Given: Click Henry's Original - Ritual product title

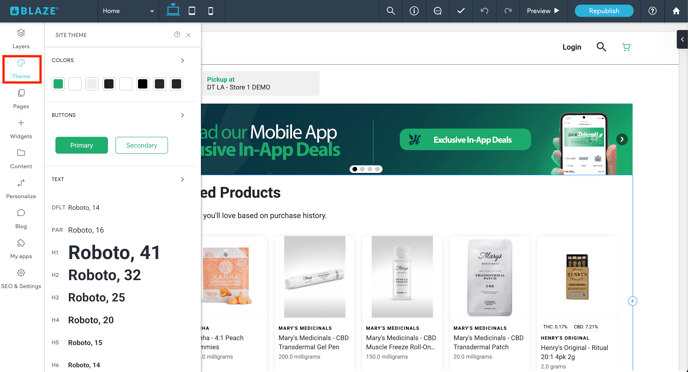Looking at the screenshot, I should (x=574, y=352).
